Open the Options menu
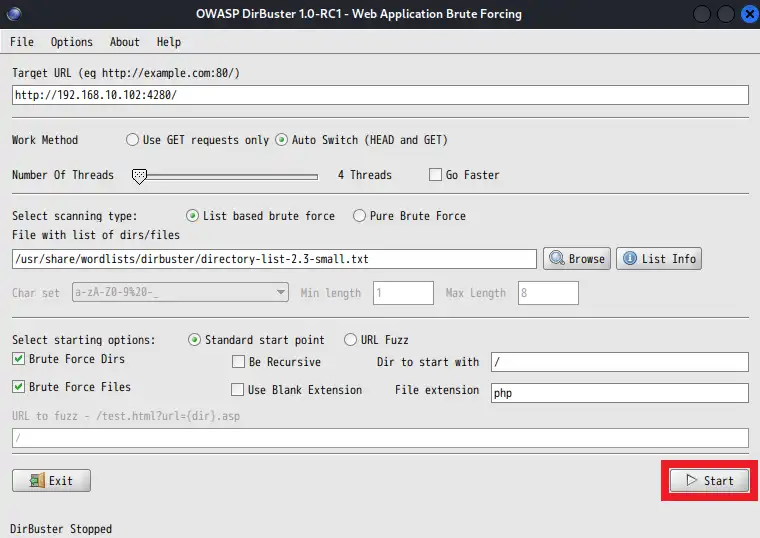Screen dimensions: 760x538 71,42
